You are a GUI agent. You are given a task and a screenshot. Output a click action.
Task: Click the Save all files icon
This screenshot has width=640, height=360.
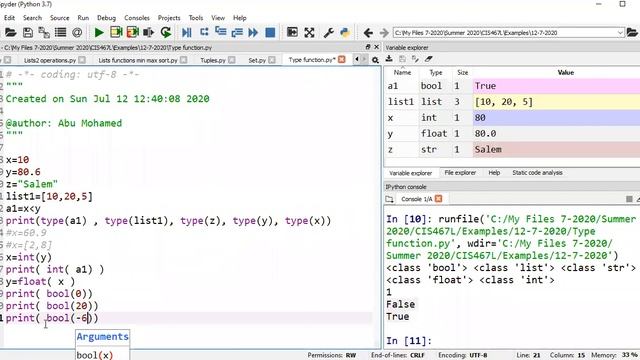coord(44,33)
